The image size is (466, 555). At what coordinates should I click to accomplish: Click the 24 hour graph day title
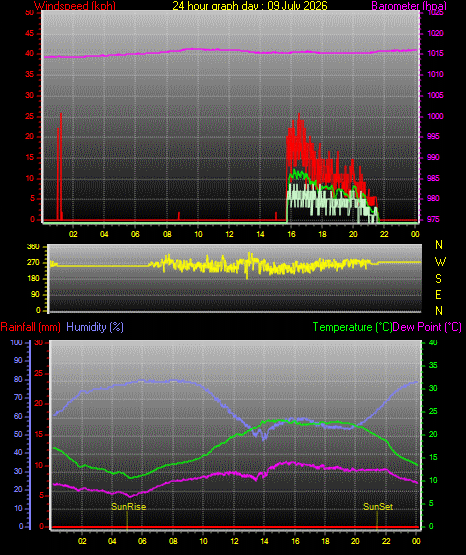coord(250,5)
